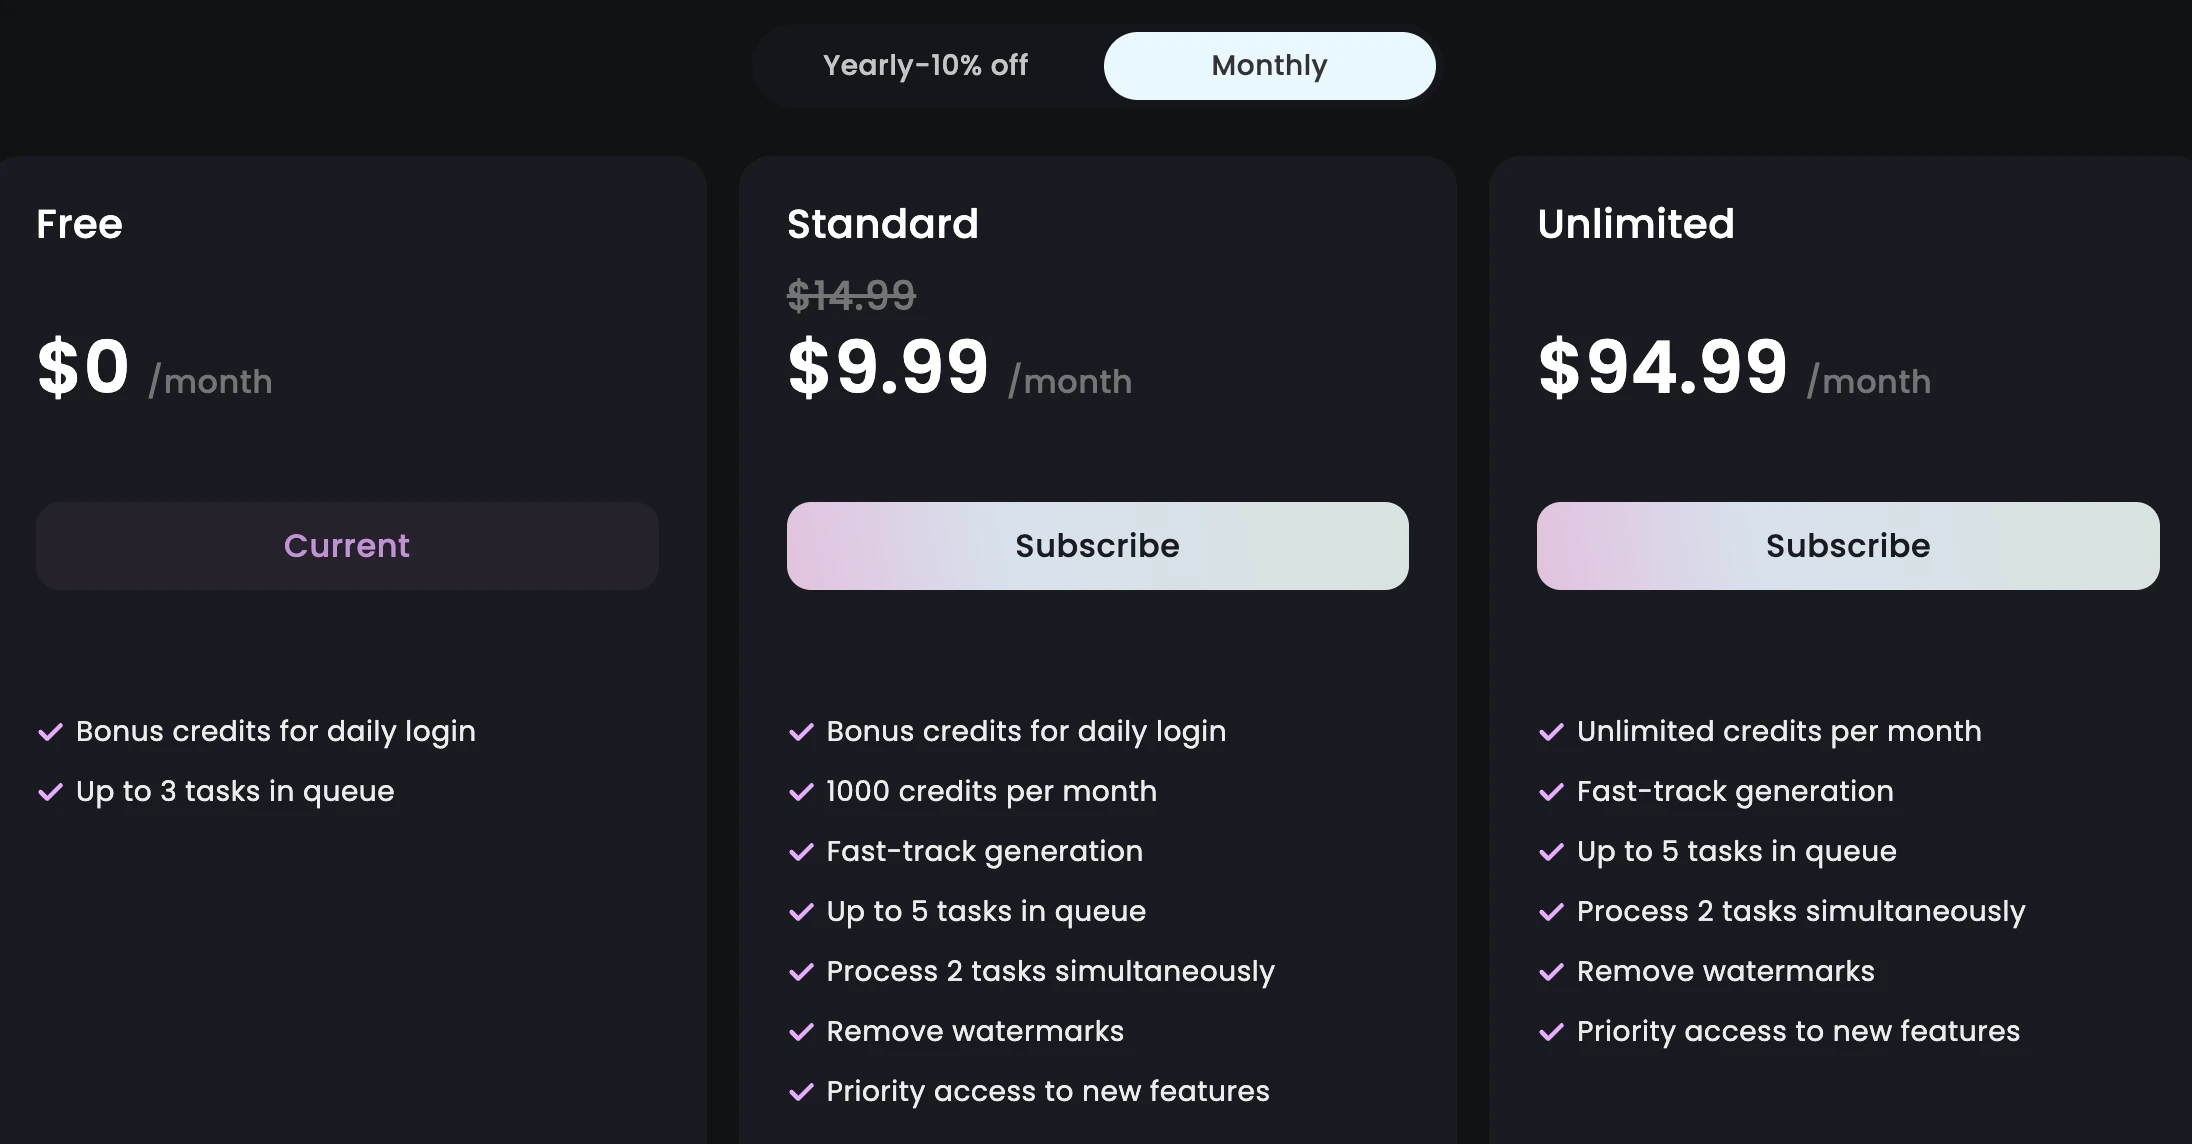Click checkmark beside Standard's Fast-track generation
The width and height of the screenshot is (2192, 1144).
pyautogui.click(x=801, y=853)
